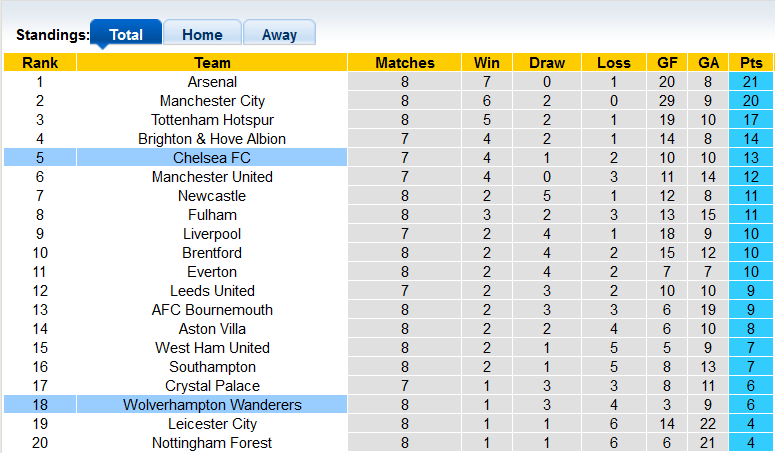Open the Home standings tab

[x=202, y=34]
